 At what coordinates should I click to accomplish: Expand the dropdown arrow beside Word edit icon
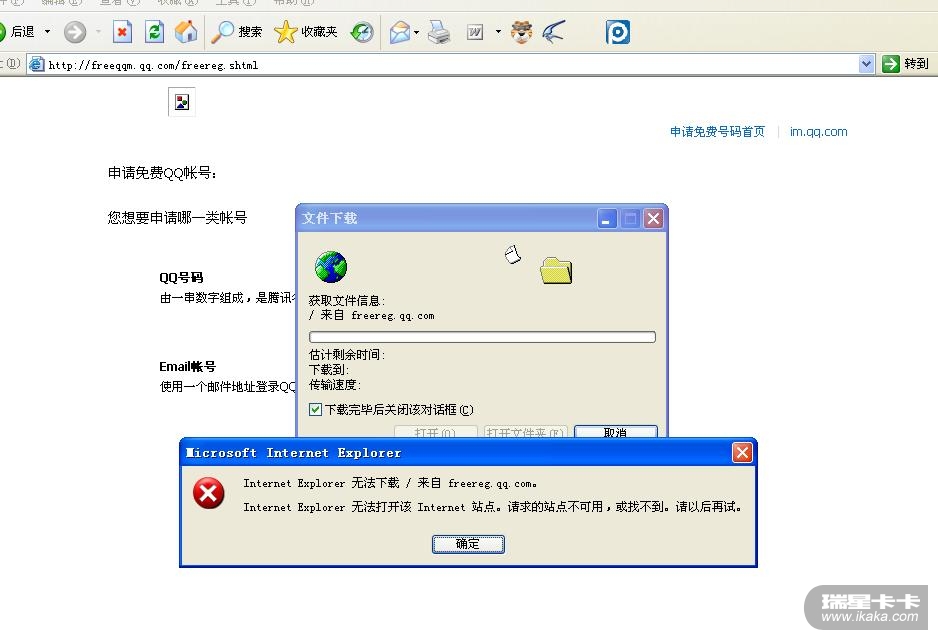click(498, 32)
